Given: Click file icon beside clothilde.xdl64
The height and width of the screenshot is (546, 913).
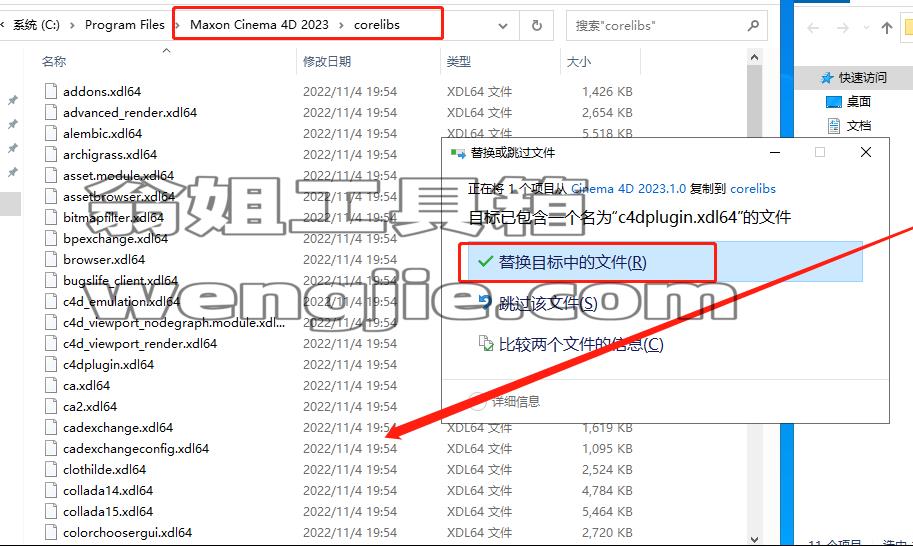Looking at the screenshot, I should (x=51, y=469).
